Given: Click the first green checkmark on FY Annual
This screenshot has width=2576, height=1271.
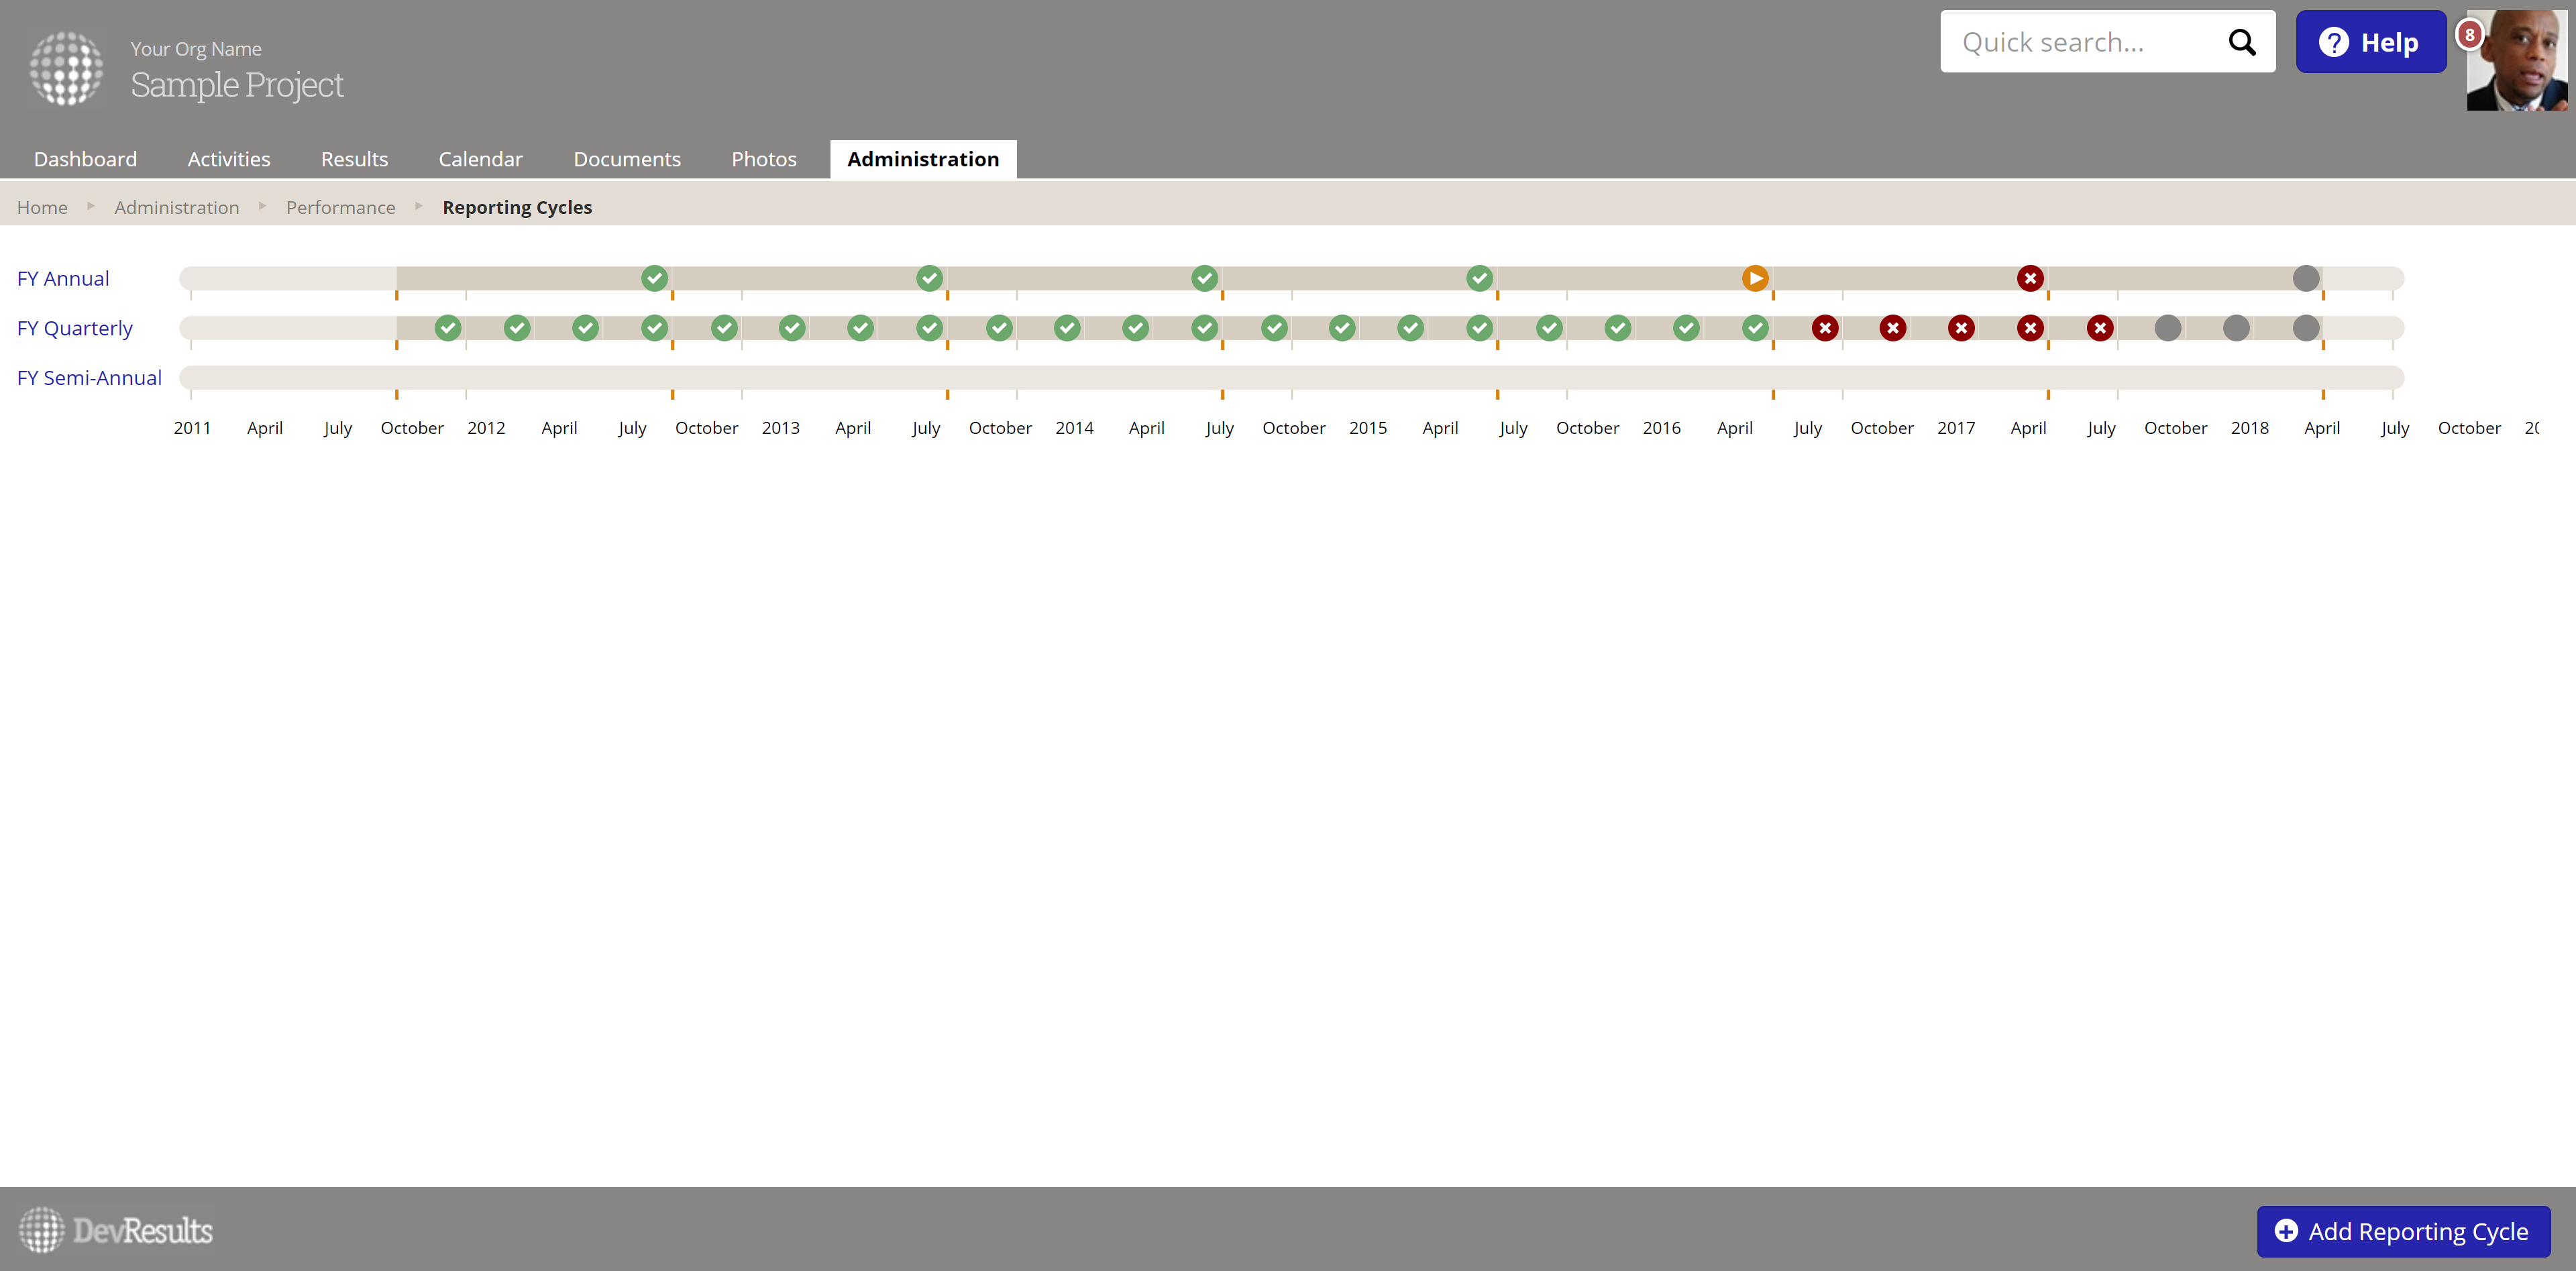Looking at the screenshot, I should [x=654, y=278].
